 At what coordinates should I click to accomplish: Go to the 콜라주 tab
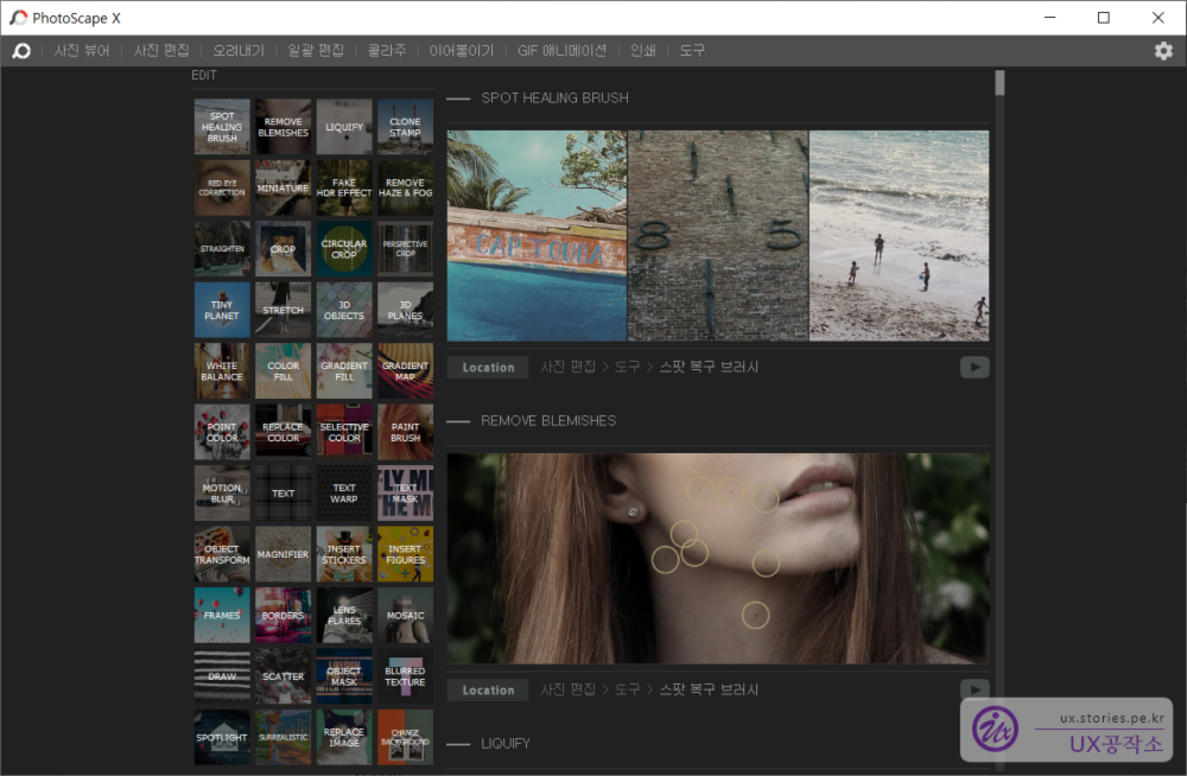[386, 51]
